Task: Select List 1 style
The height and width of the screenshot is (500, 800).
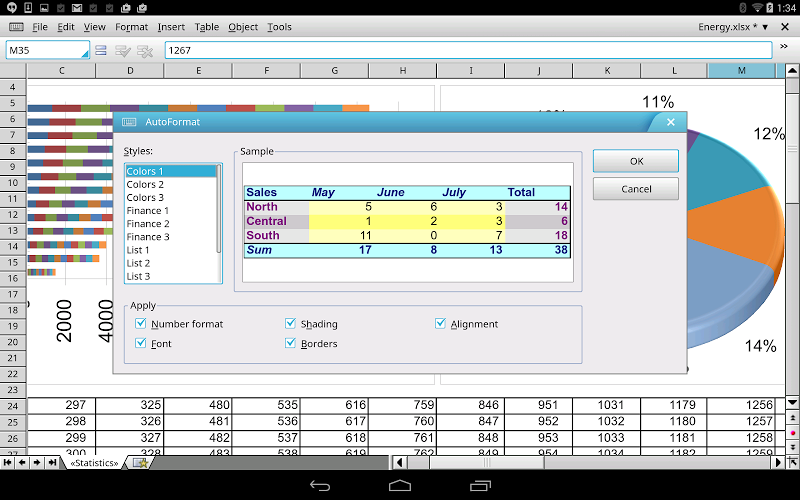Action: tap(171, 250)
